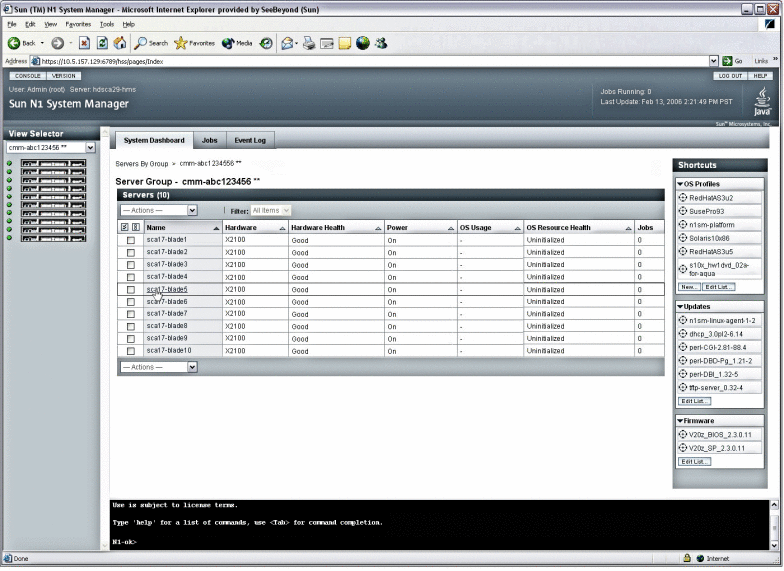The height and width of the screenshot is (571, 784).
Task: Click the n1sm-platform profile icon
Action: click(x=682, y=224)
